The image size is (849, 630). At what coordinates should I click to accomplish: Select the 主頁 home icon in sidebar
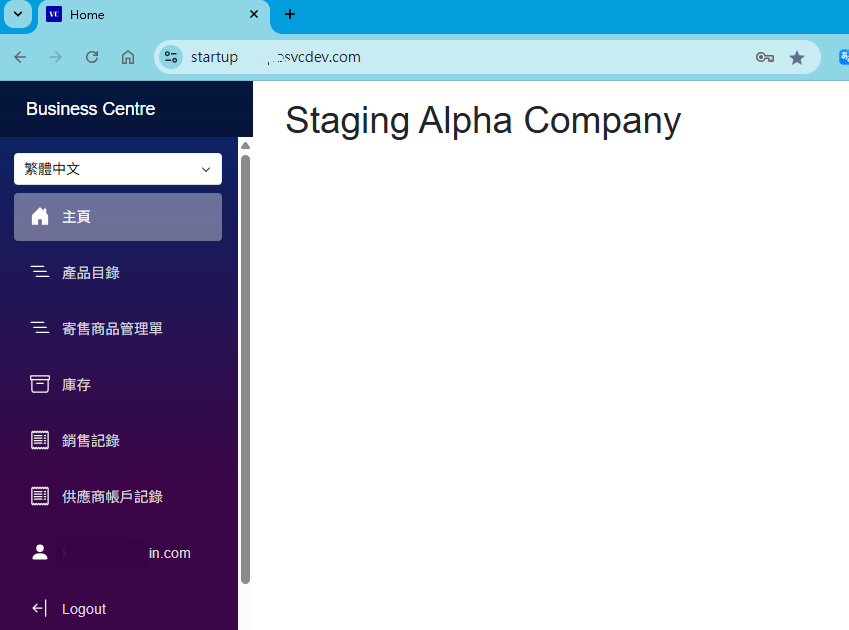(40, 216)
